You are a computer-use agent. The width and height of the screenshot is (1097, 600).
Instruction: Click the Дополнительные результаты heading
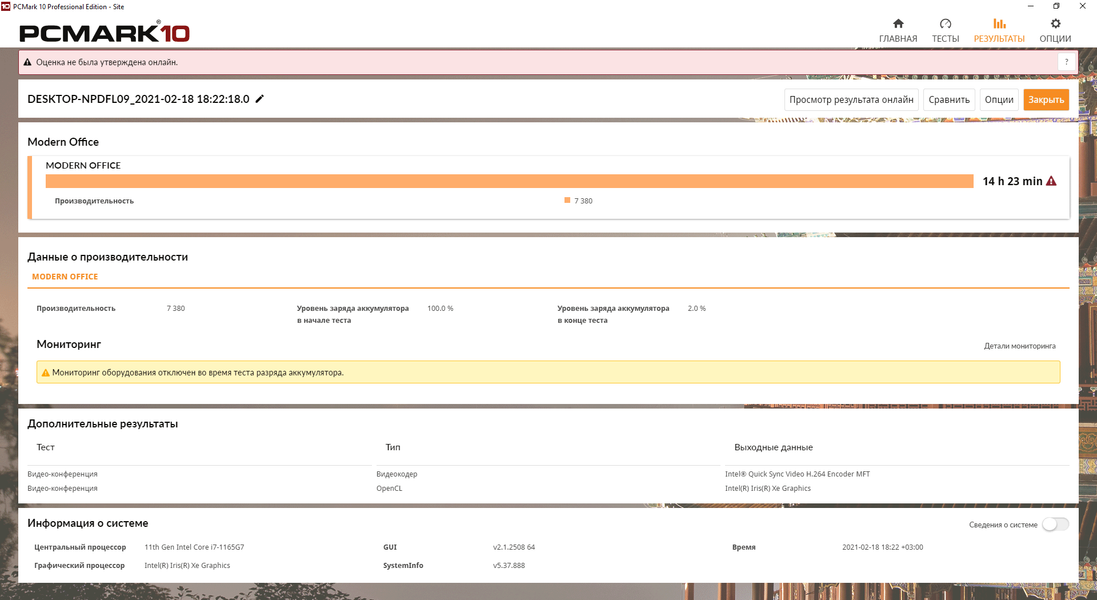(102, 424)
